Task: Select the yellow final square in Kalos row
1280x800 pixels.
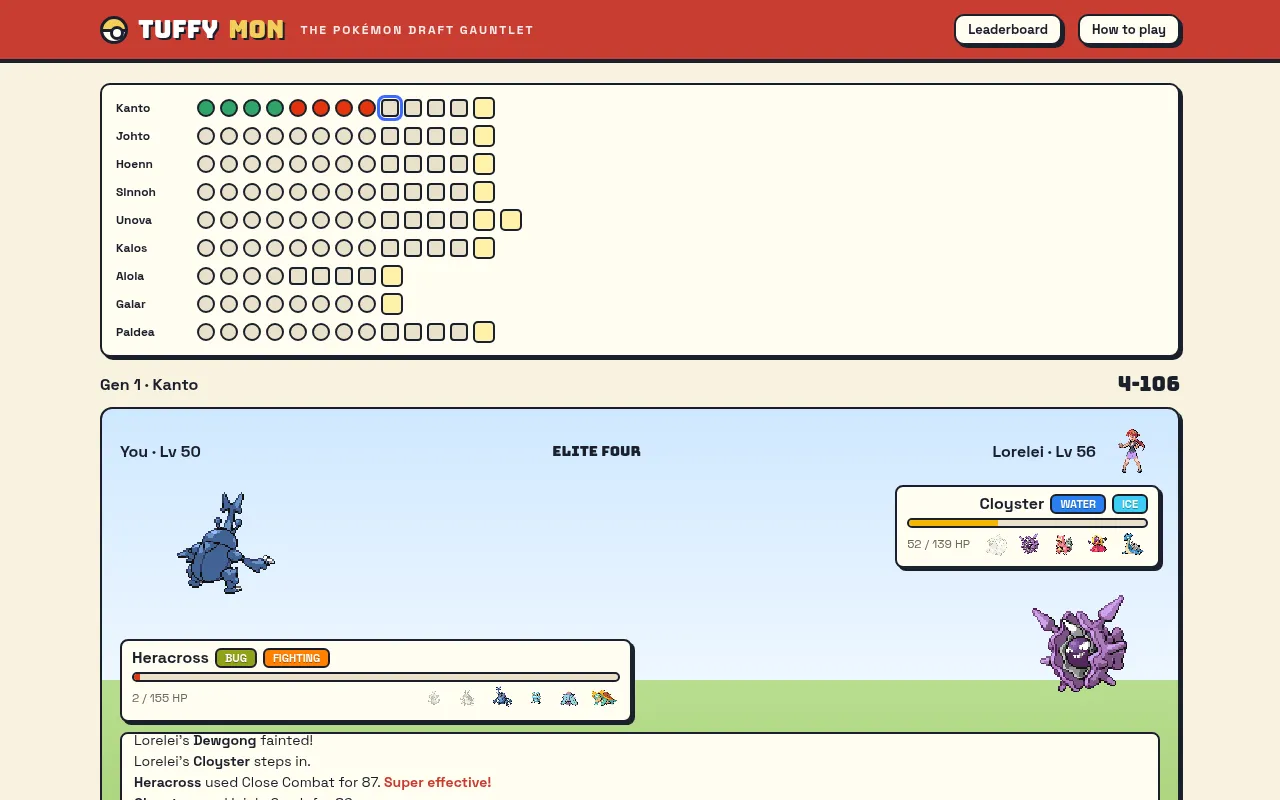Action: tap(484, 248)
